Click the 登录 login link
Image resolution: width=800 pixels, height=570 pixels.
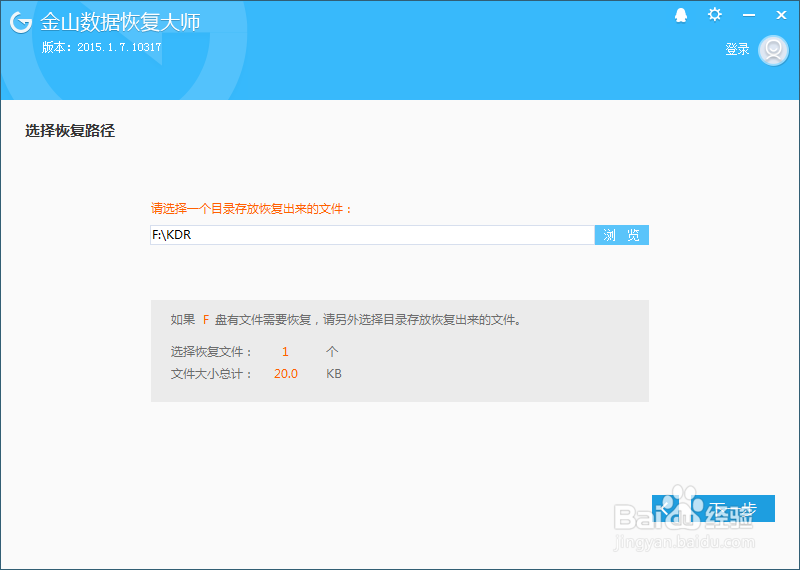pyautogui.click(x=737, y=49)
